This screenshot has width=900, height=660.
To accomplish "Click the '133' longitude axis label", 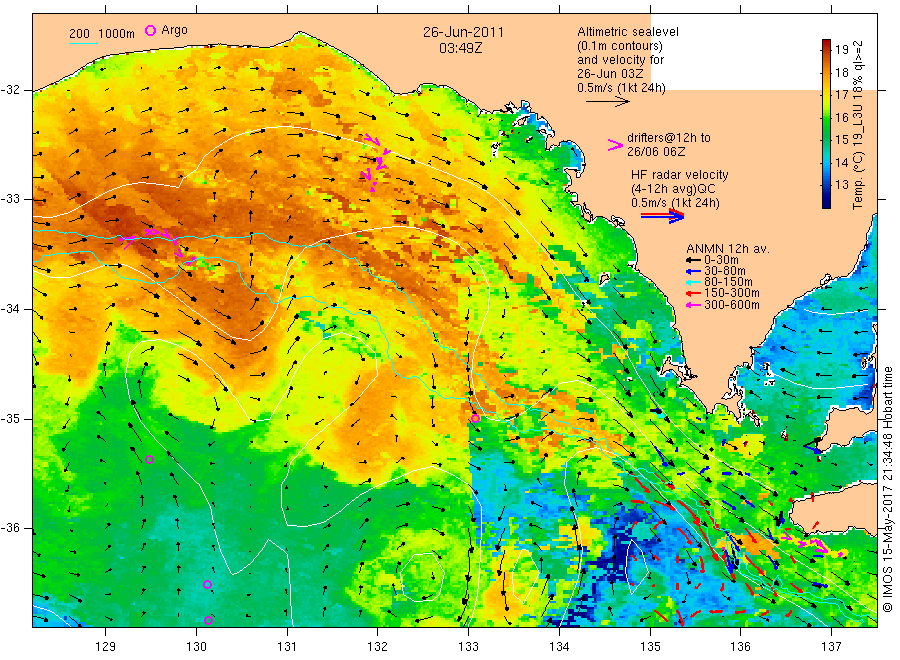I will (468, 647).
